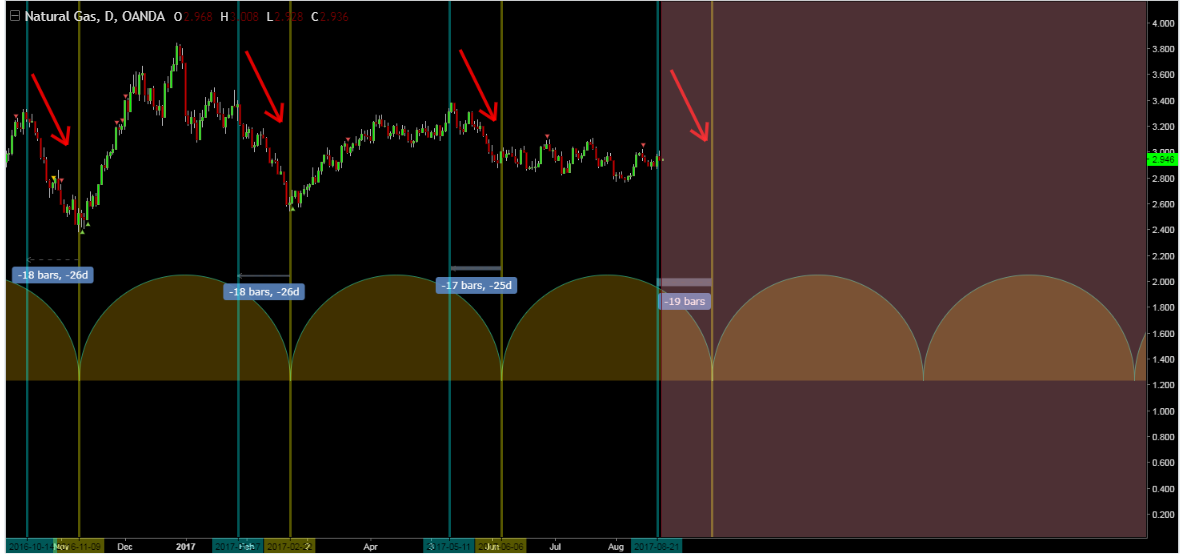Select the third red arrow near June
The width and height of the screenshot is (1184, 554).
point(478,85)
